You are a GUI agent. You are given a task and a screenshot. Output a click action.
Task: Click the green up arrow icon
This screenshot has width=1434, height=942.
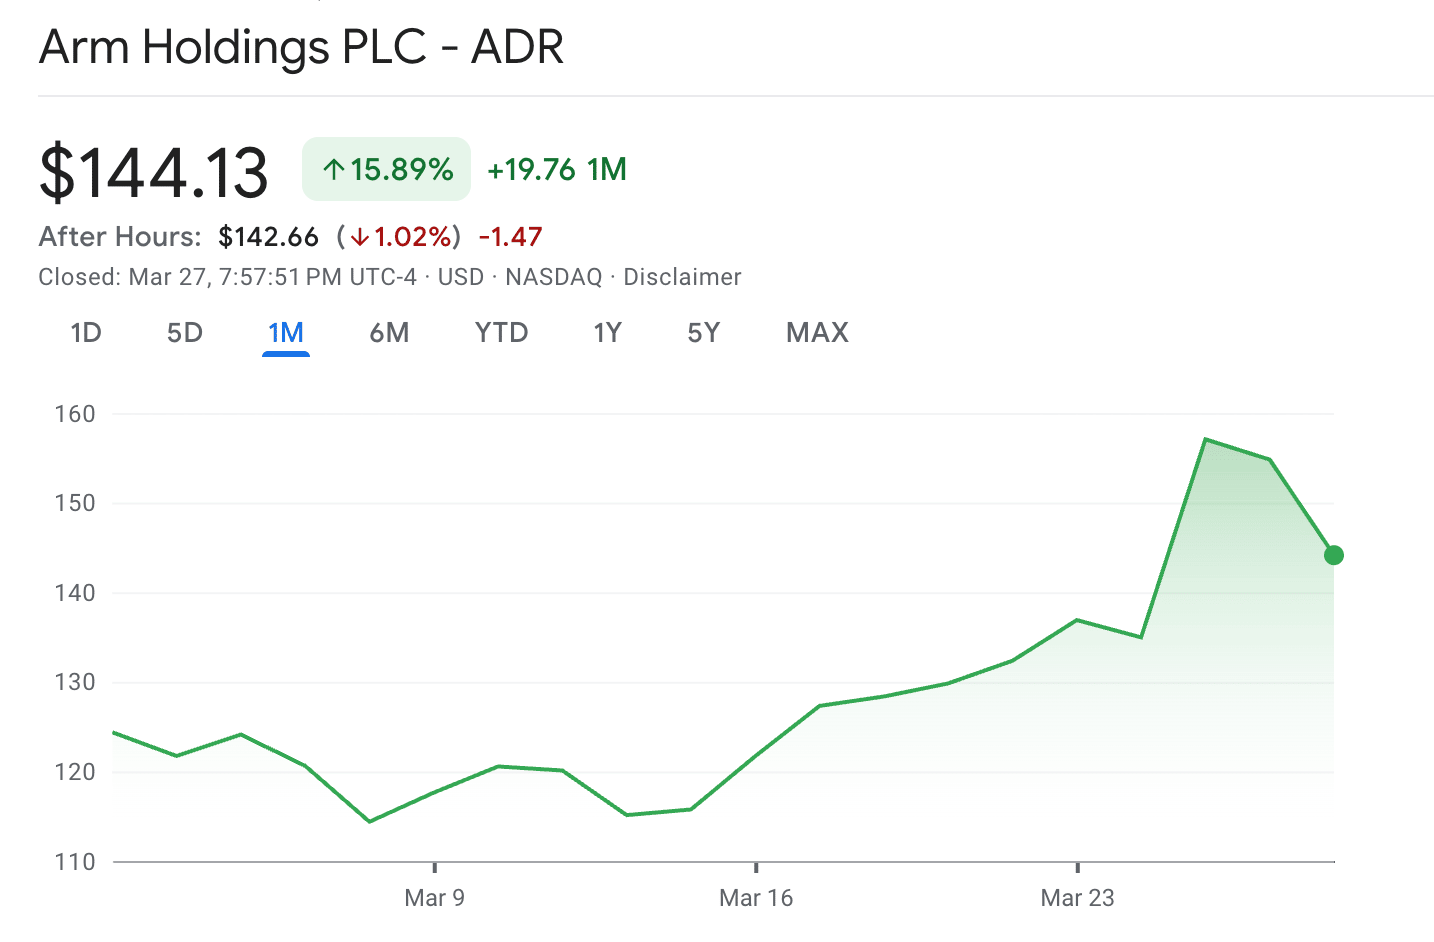[334, 170]
